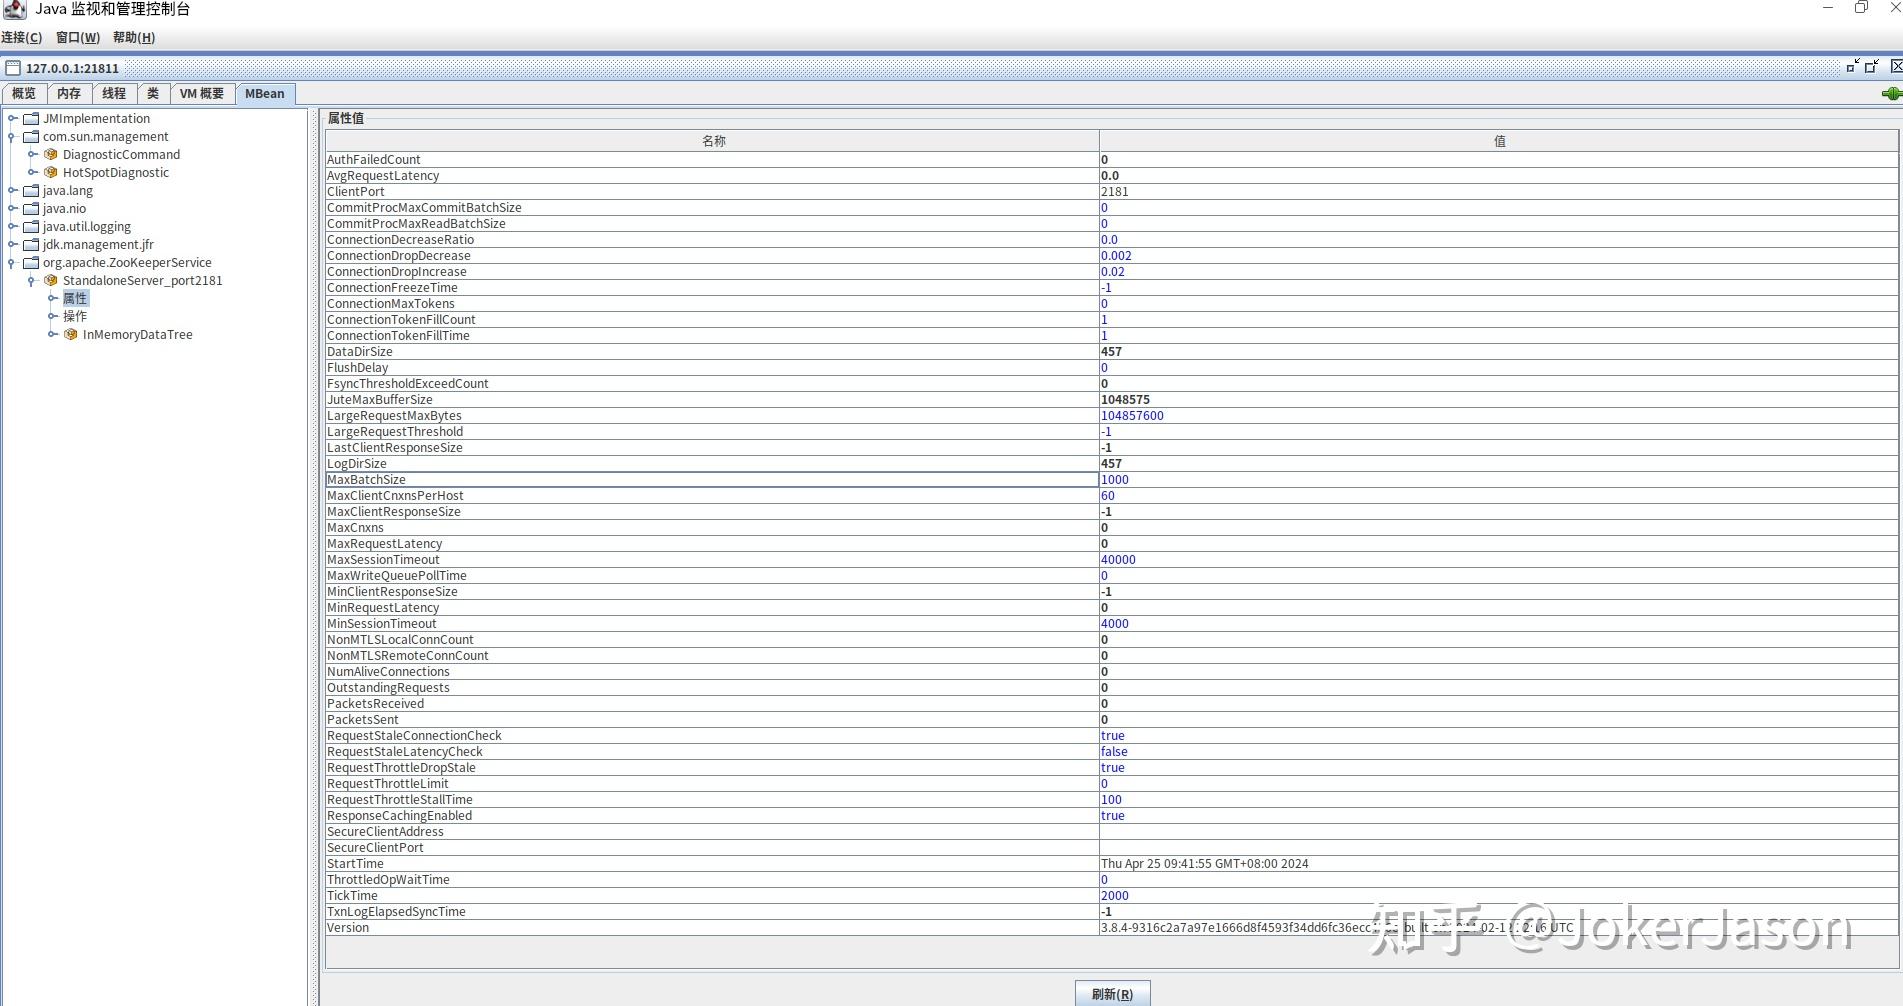Click the MinSessionTimeout value 4000

1115,623
